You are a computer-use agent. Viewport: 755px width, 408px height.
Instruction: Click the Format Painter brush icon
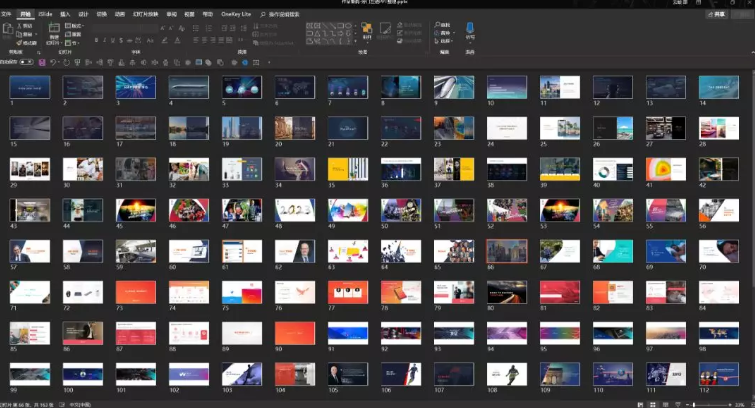tap(20, 43)
